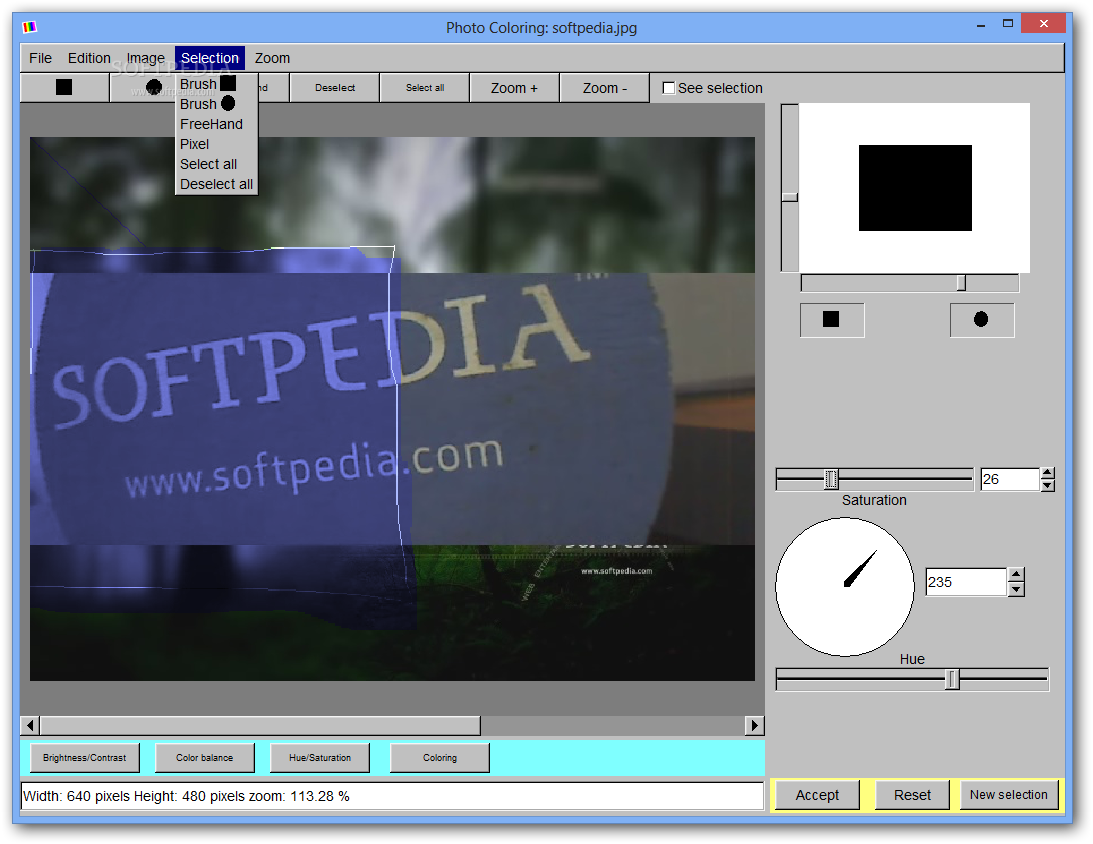1093x844 pixels.
Task: Open the Zoom menu
Action: pyautogui.click(x=273, y=58)
